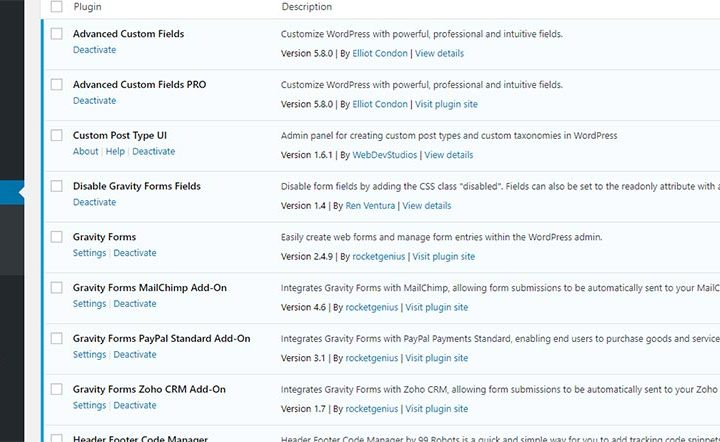The image size is (720, 442).
Task: Open rocketgenius link for MailChimp Add-On
Action: point(371,307)
